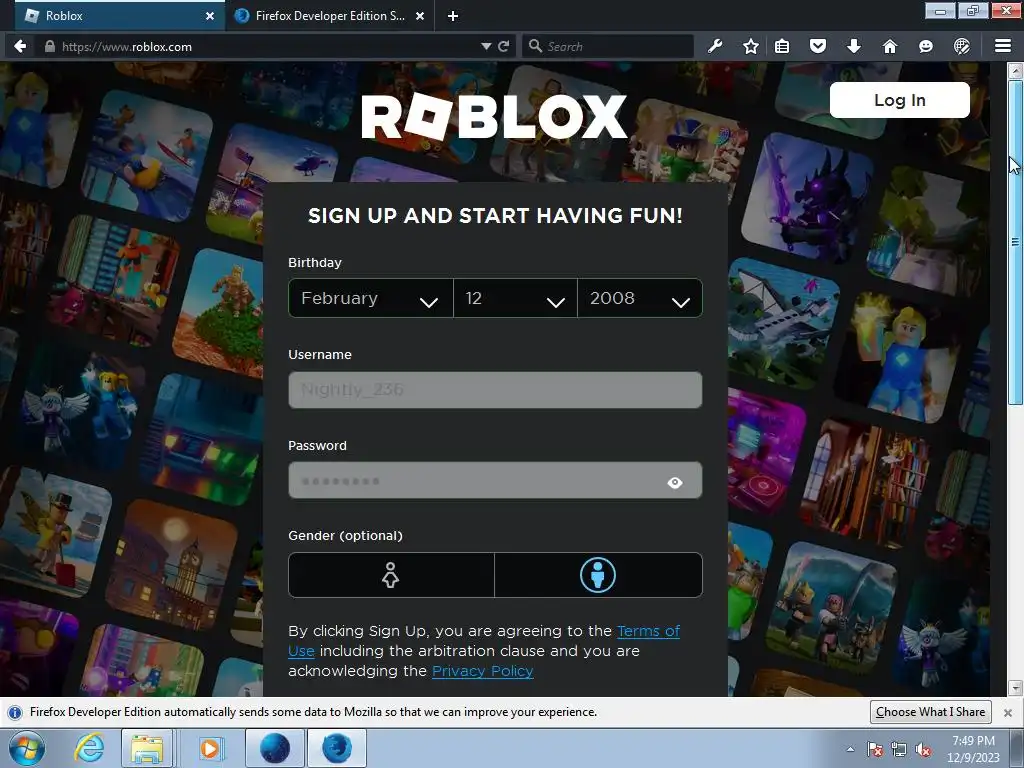This screenshot has width=1024, height=768.
Task: Reload the current page
Action: tap(504, 46)
